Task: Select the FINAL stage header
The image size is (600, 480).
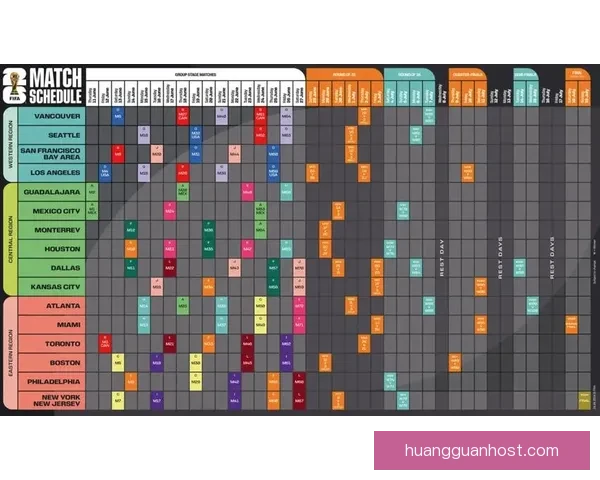Action: click(577, 74)
